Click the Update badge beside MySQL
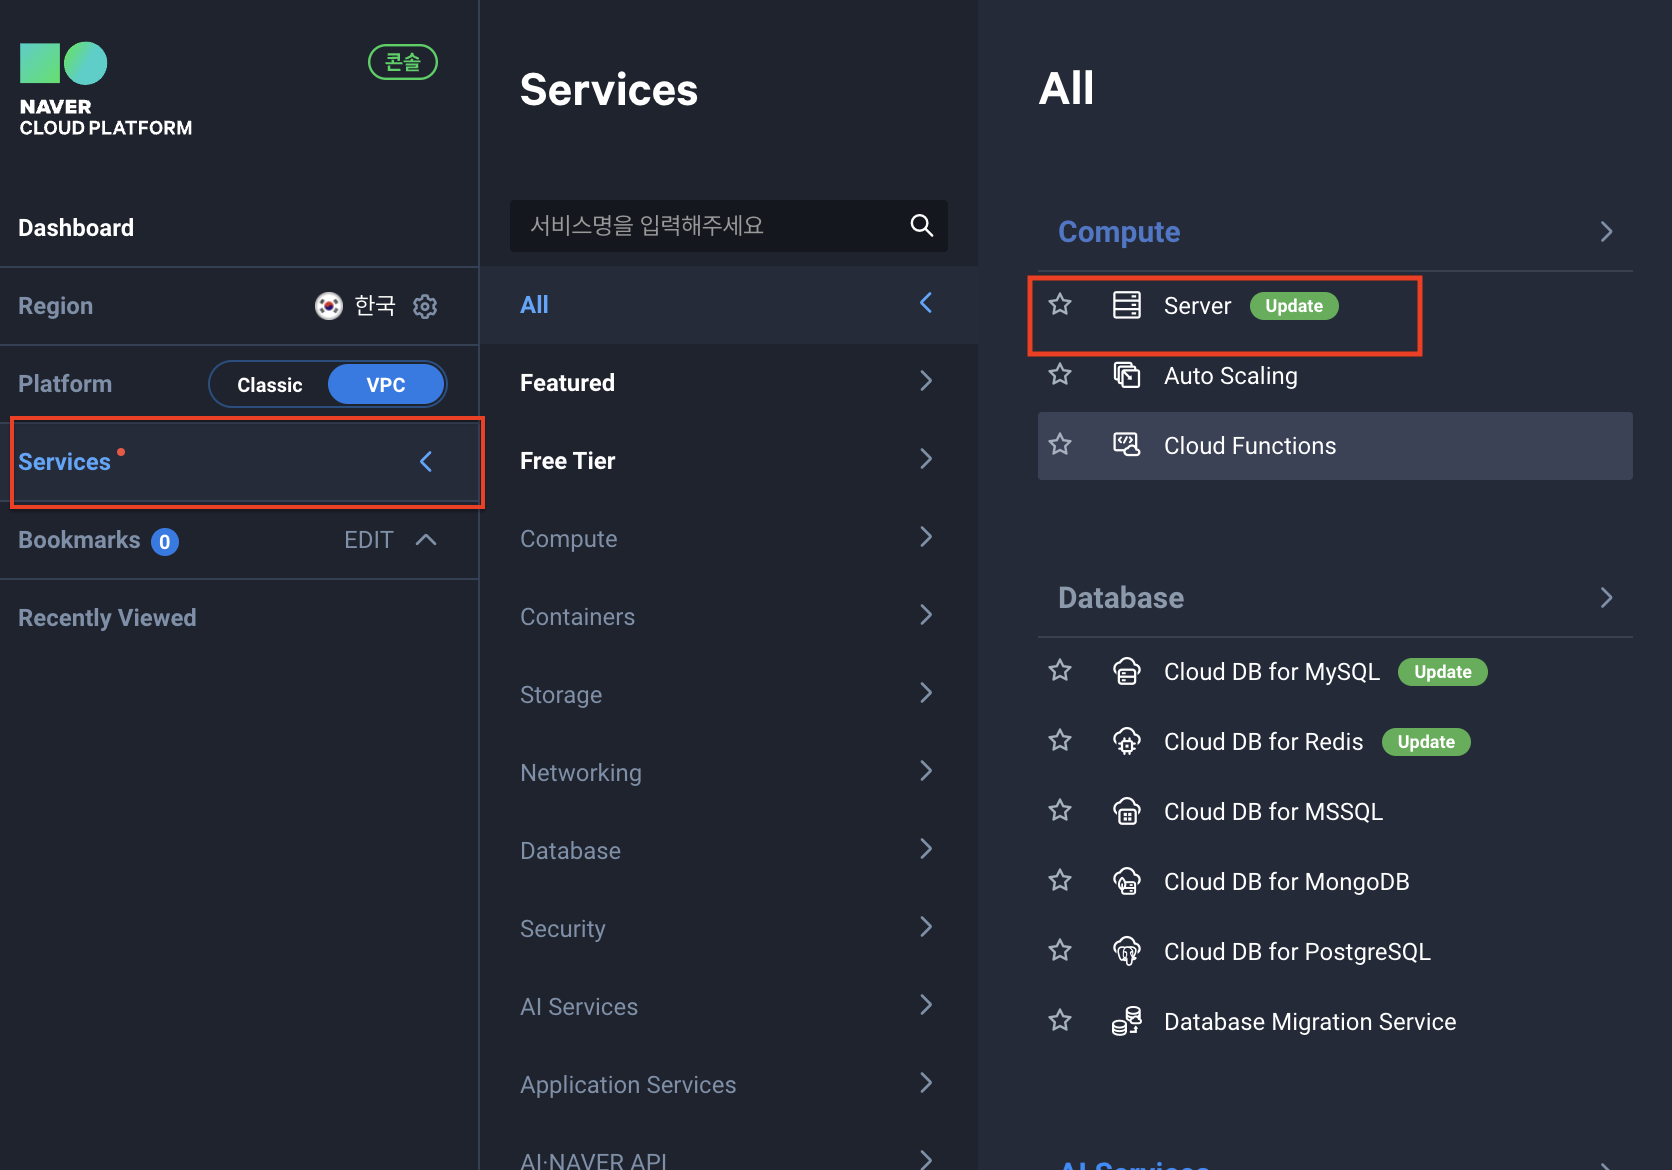The image size is (1672, 1170). [1443, 672]
